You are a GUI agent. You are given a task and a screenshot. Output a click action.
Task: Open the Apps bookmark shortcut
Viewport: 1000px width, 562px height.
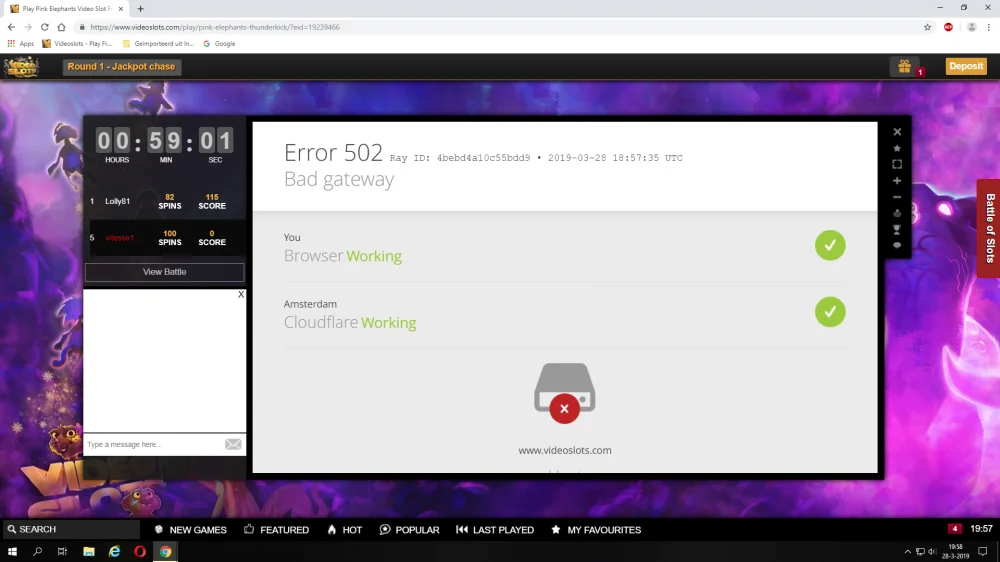click(x=20, y=44)
